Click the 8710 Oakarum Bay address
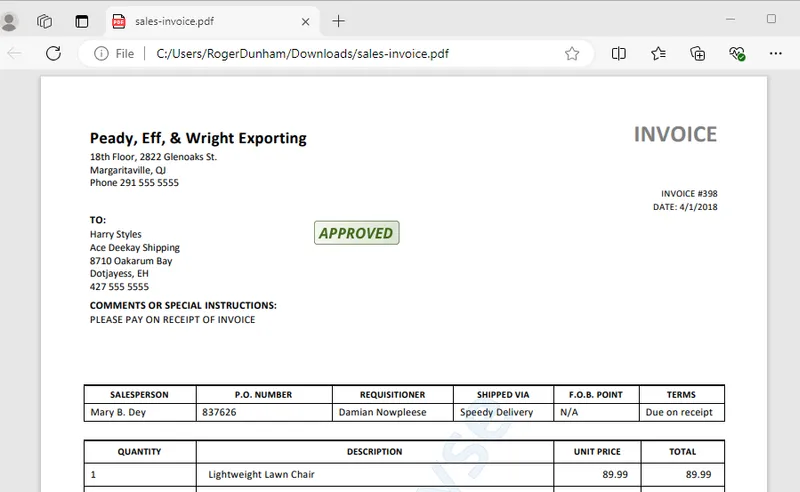800x492 pixels. click(131, 261)
